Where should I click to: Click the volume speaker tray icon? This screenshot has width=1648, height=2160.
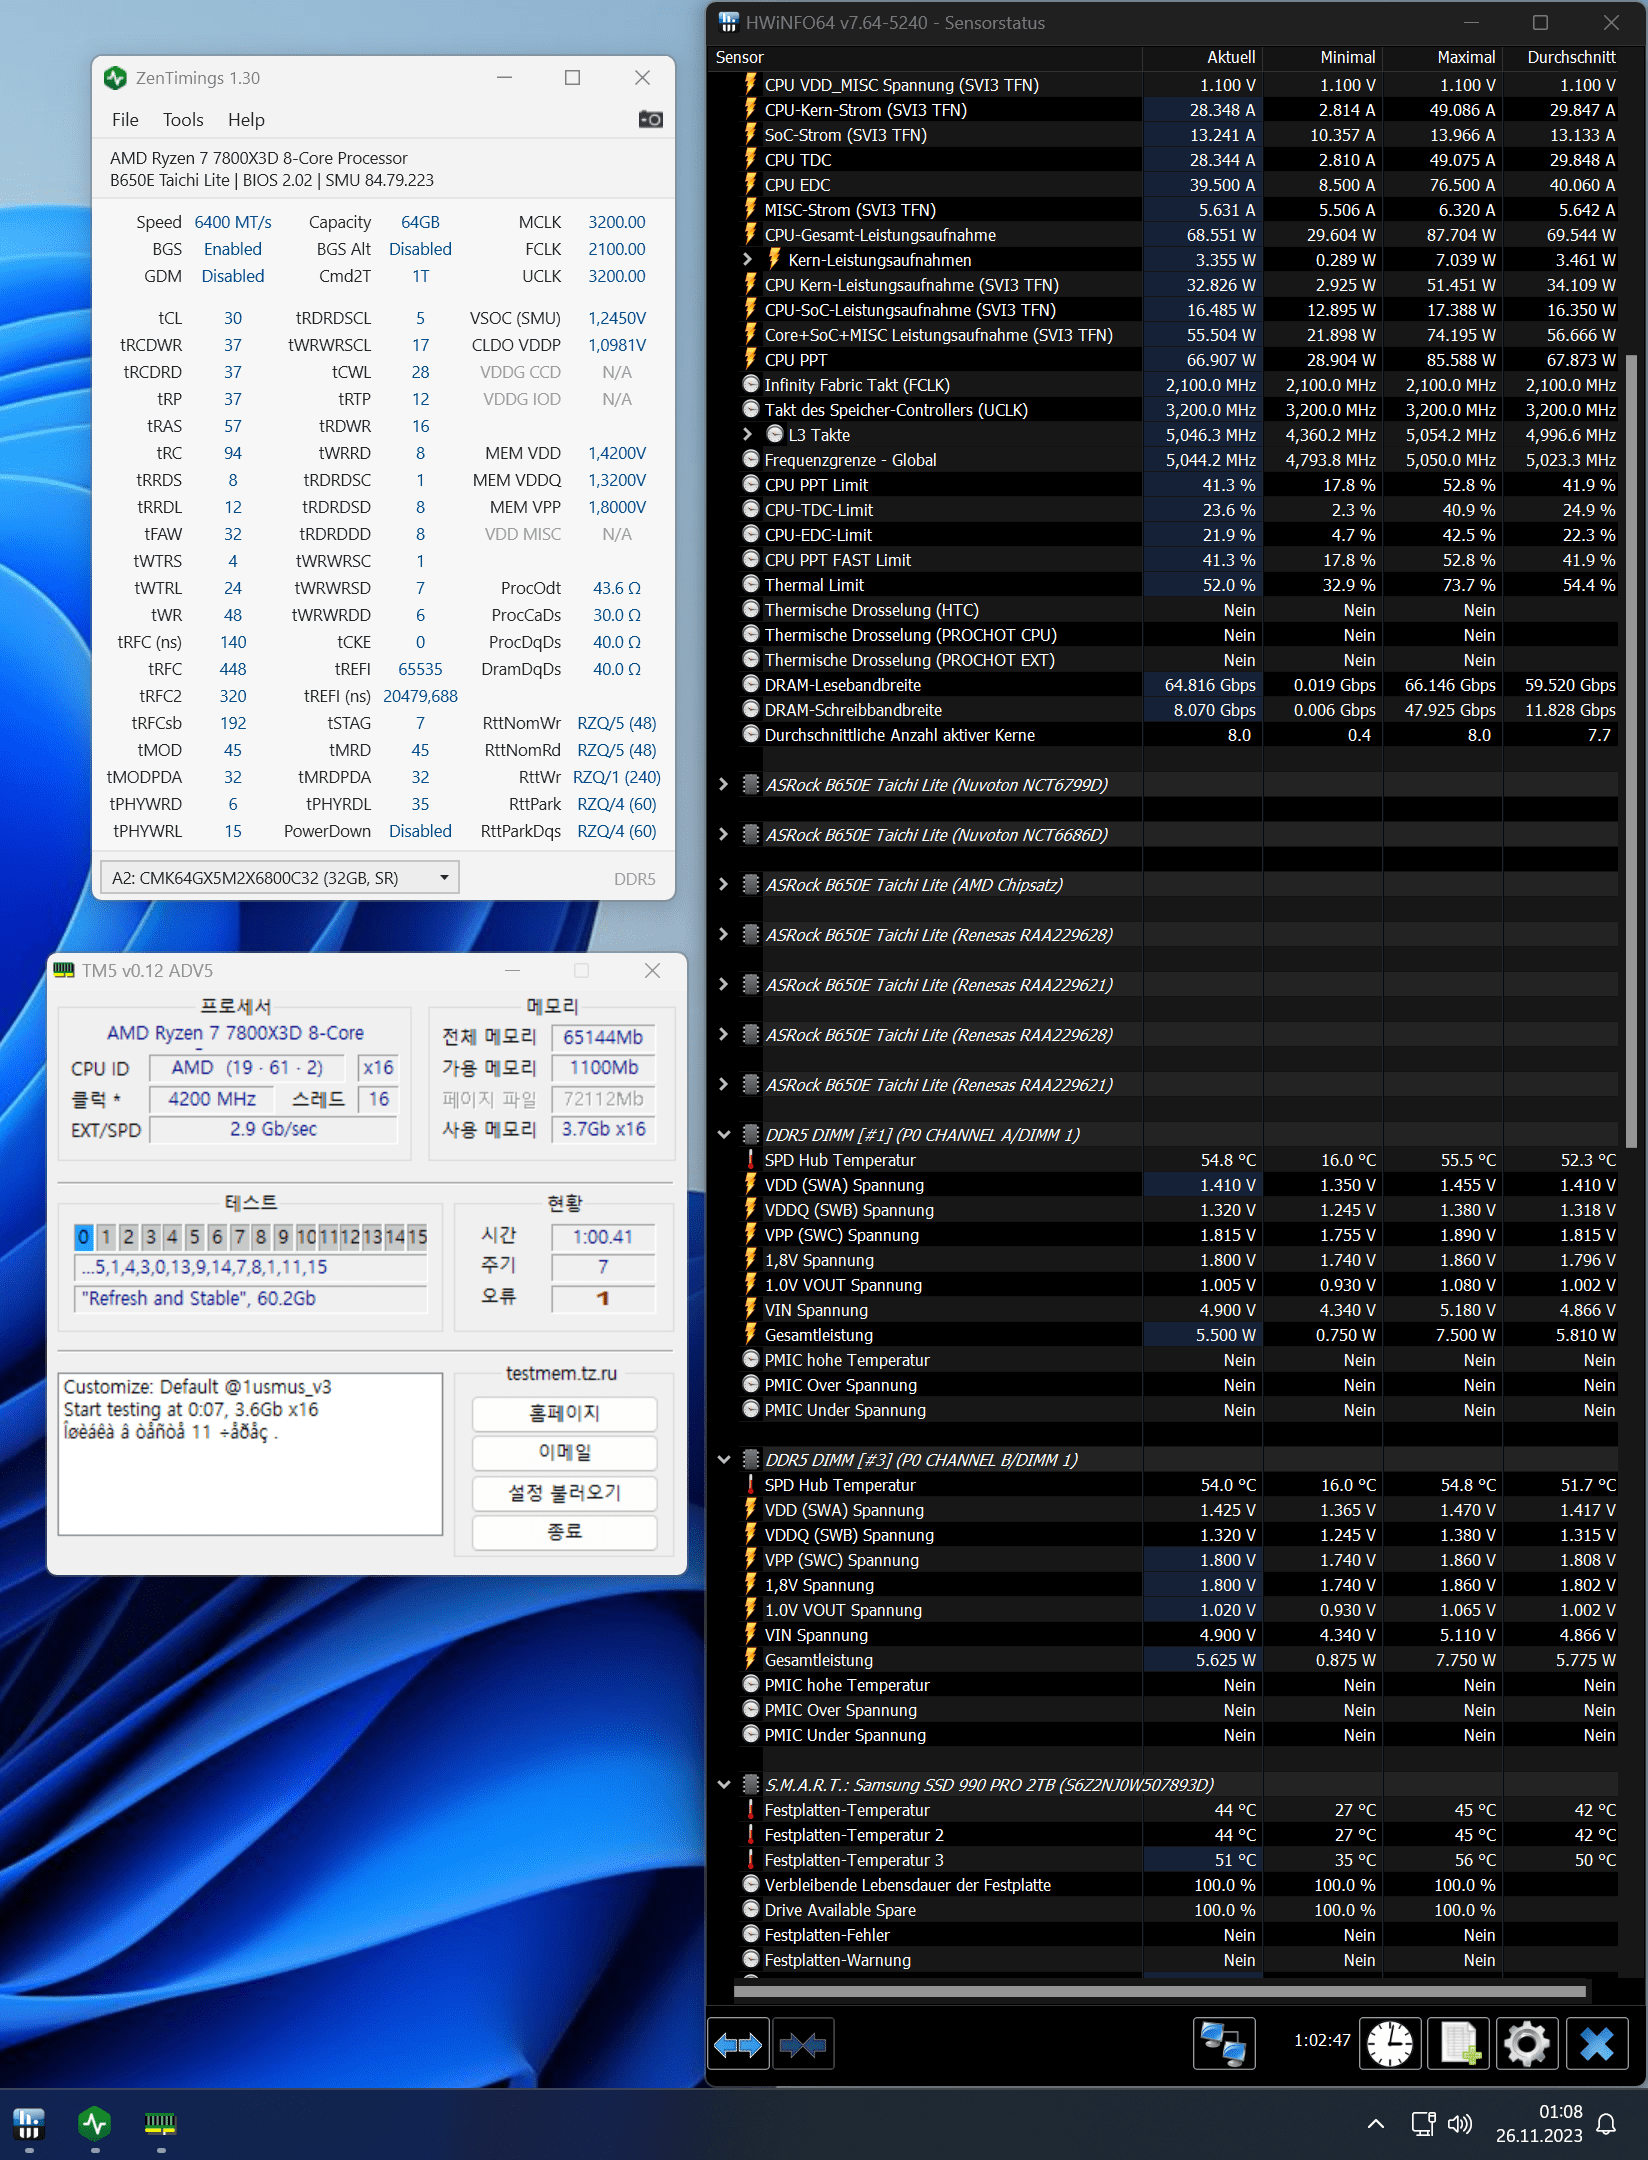(x=1460, y=2124)
